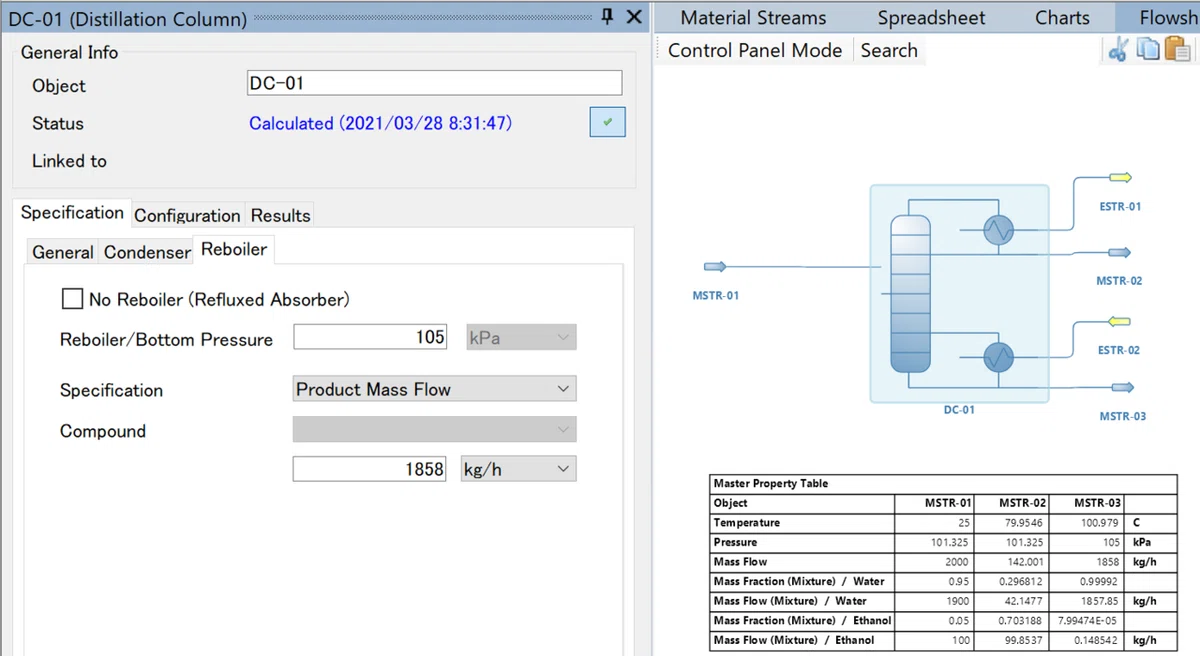Click the Calculated status text

(x=381, y=123)
